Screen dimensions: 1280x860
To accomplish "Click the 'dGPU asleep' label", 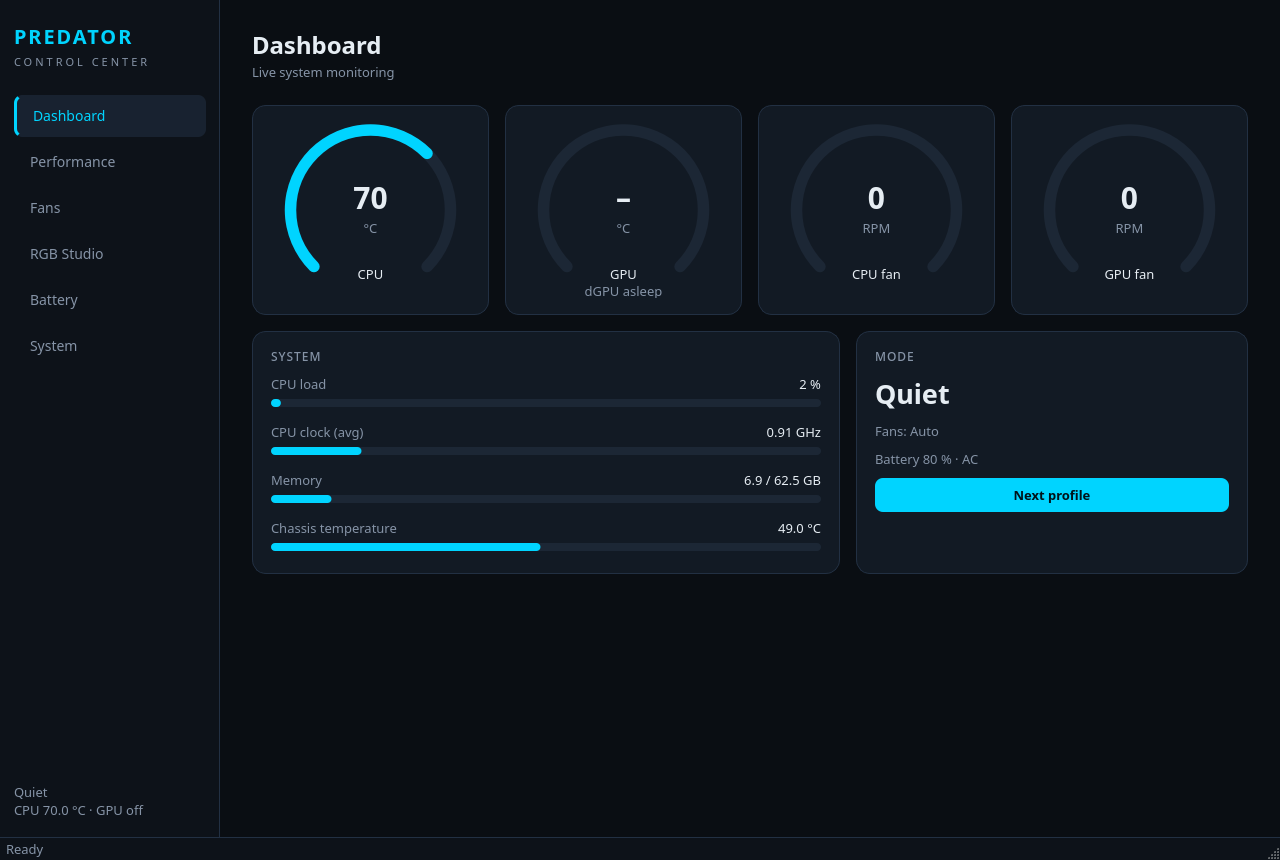I will [x=623, y=292].
